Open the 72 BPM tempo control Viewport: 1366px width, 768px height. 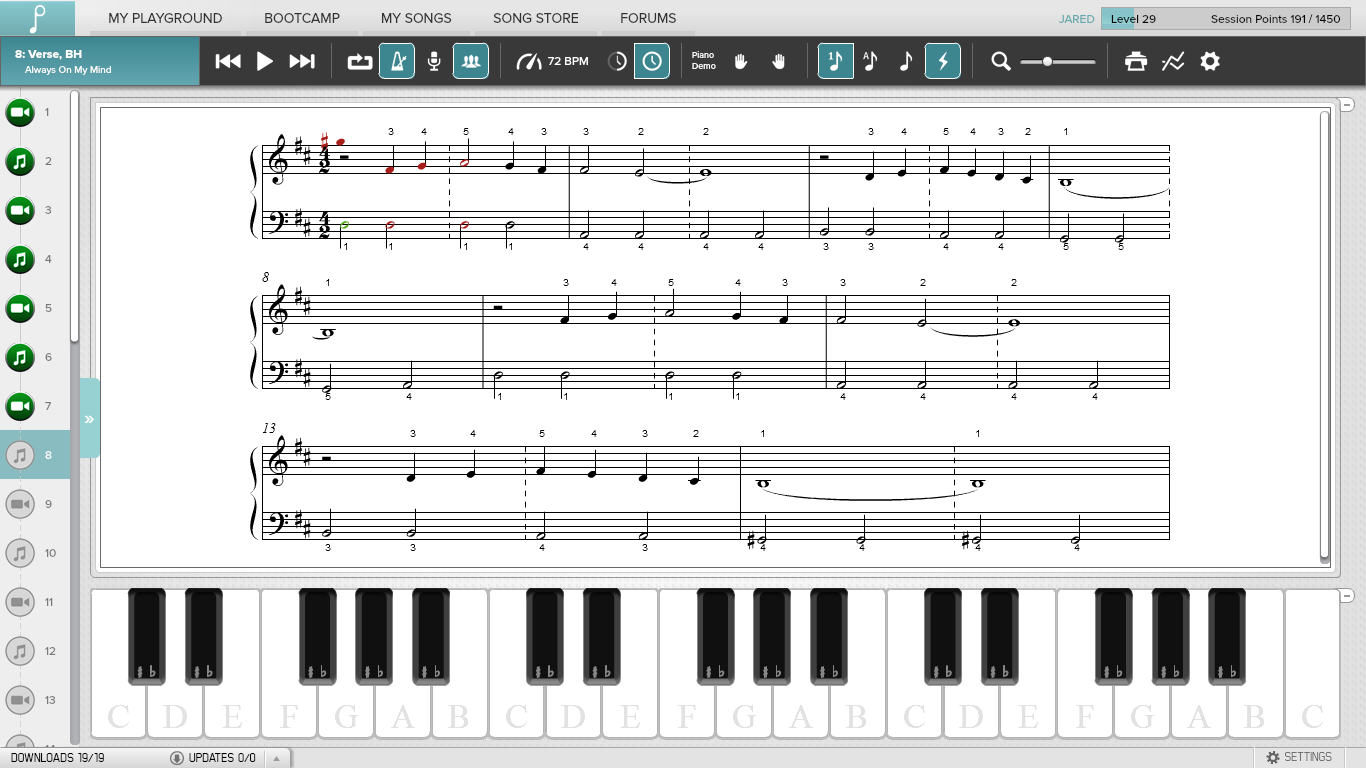point(552,61)
